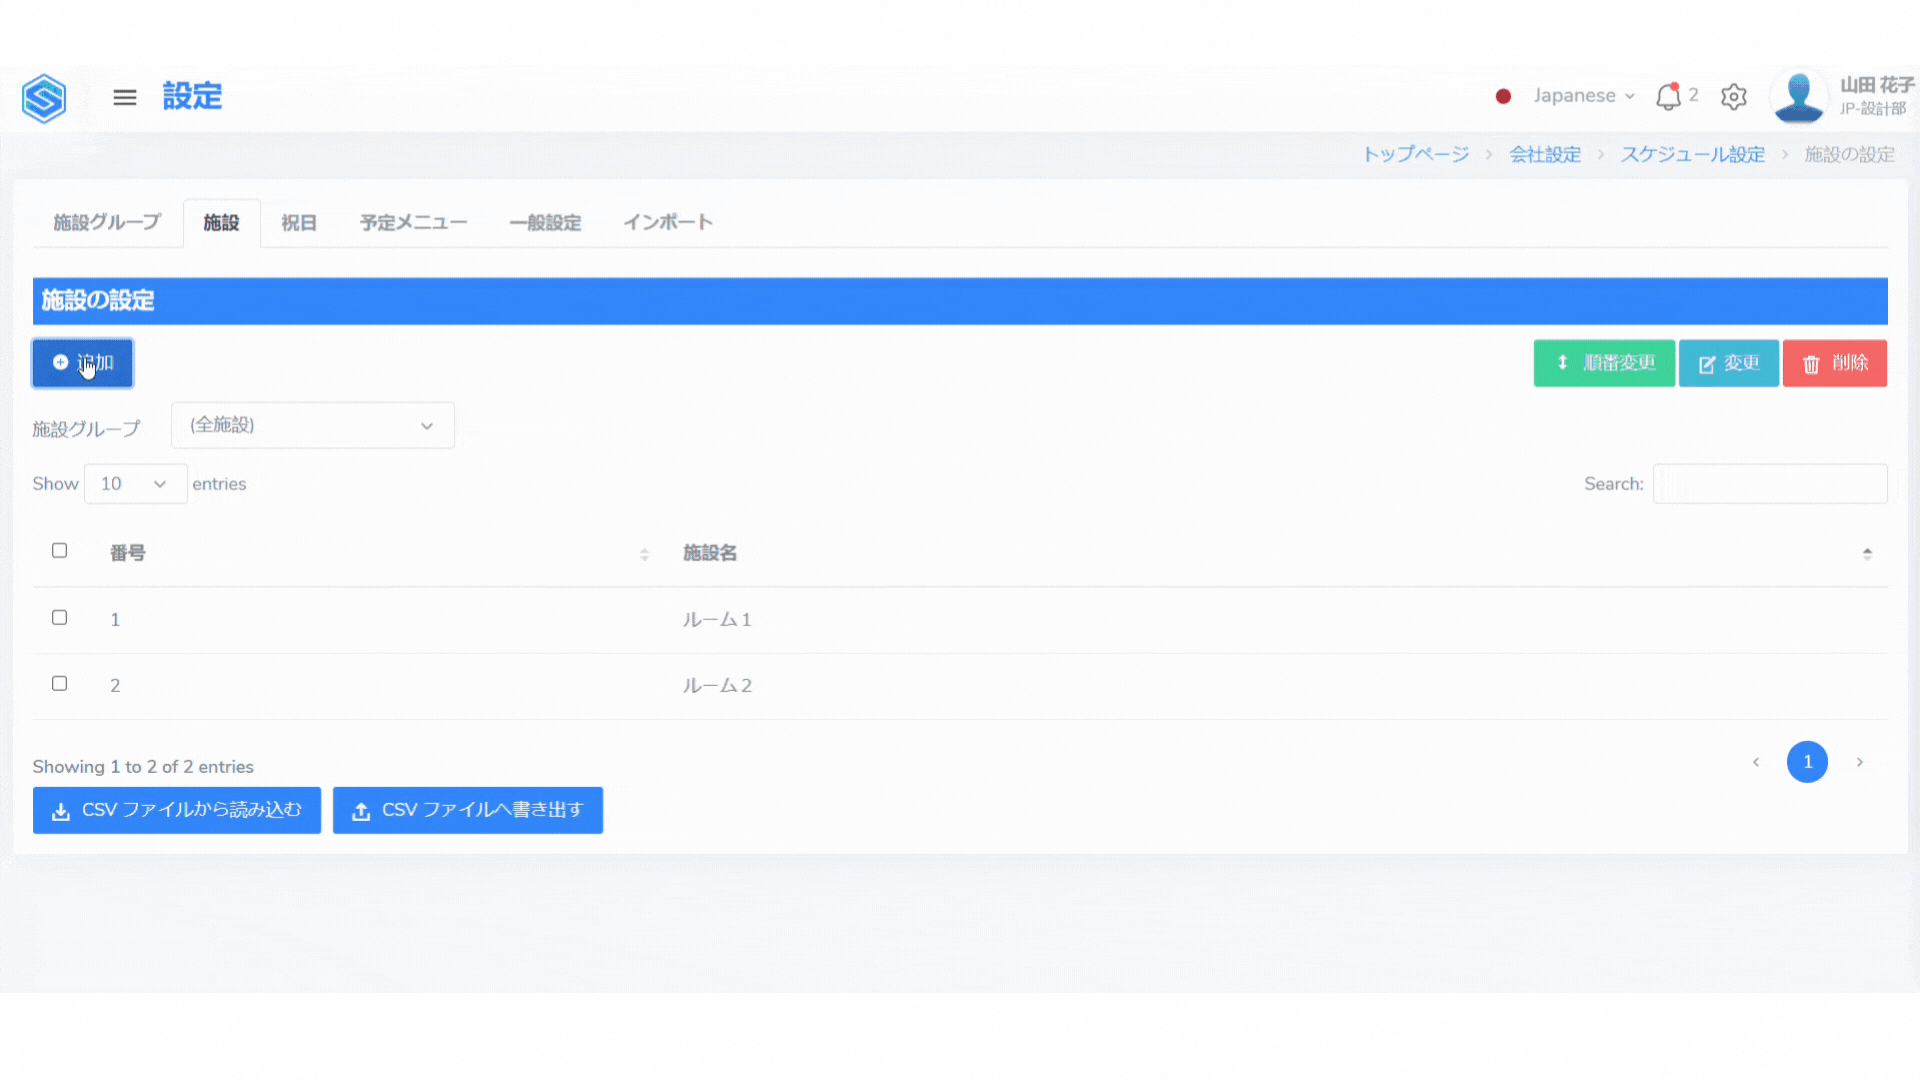Image resolution: width=1920 pixels, height=1080 pixels.
Task: Click the app logo icon
Action: click(x=44, y=98)
